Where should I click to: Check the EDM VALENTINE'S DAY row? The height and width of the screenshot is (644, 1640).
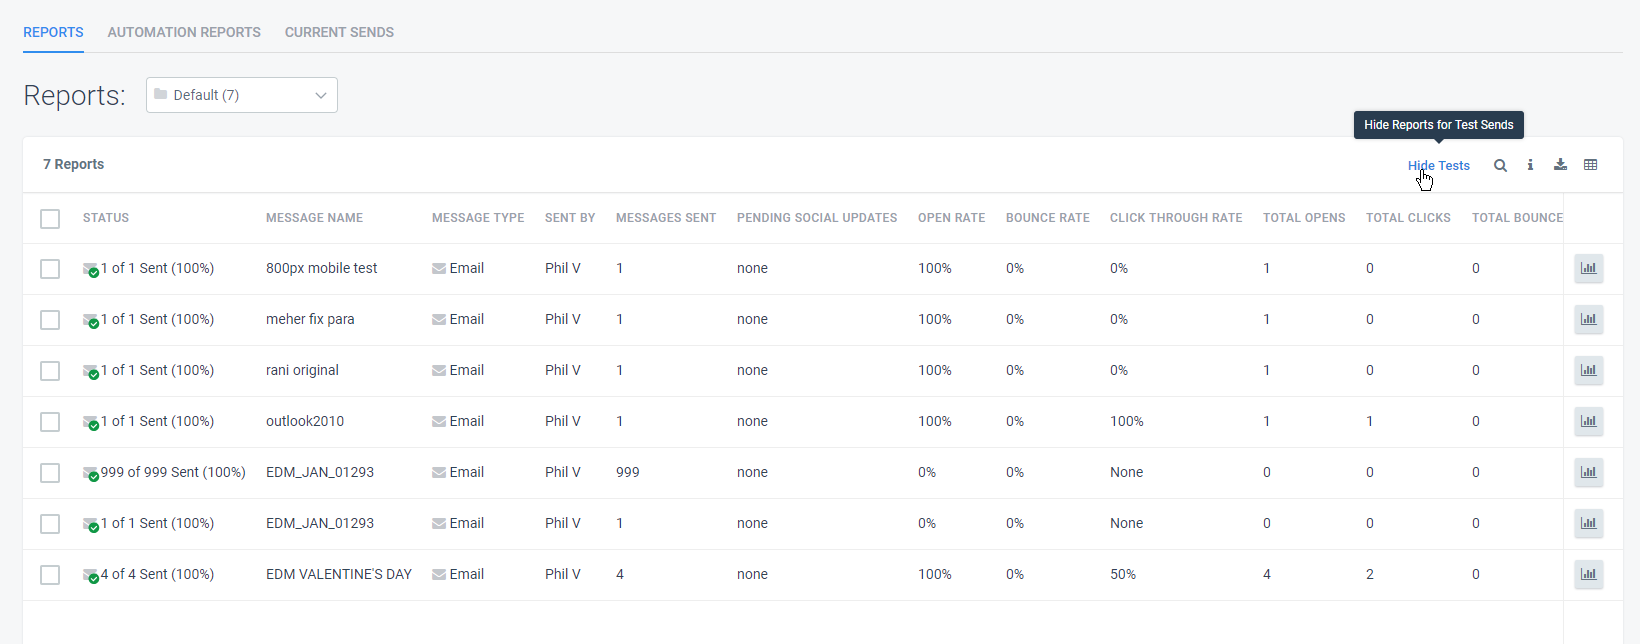click(50, 574)
